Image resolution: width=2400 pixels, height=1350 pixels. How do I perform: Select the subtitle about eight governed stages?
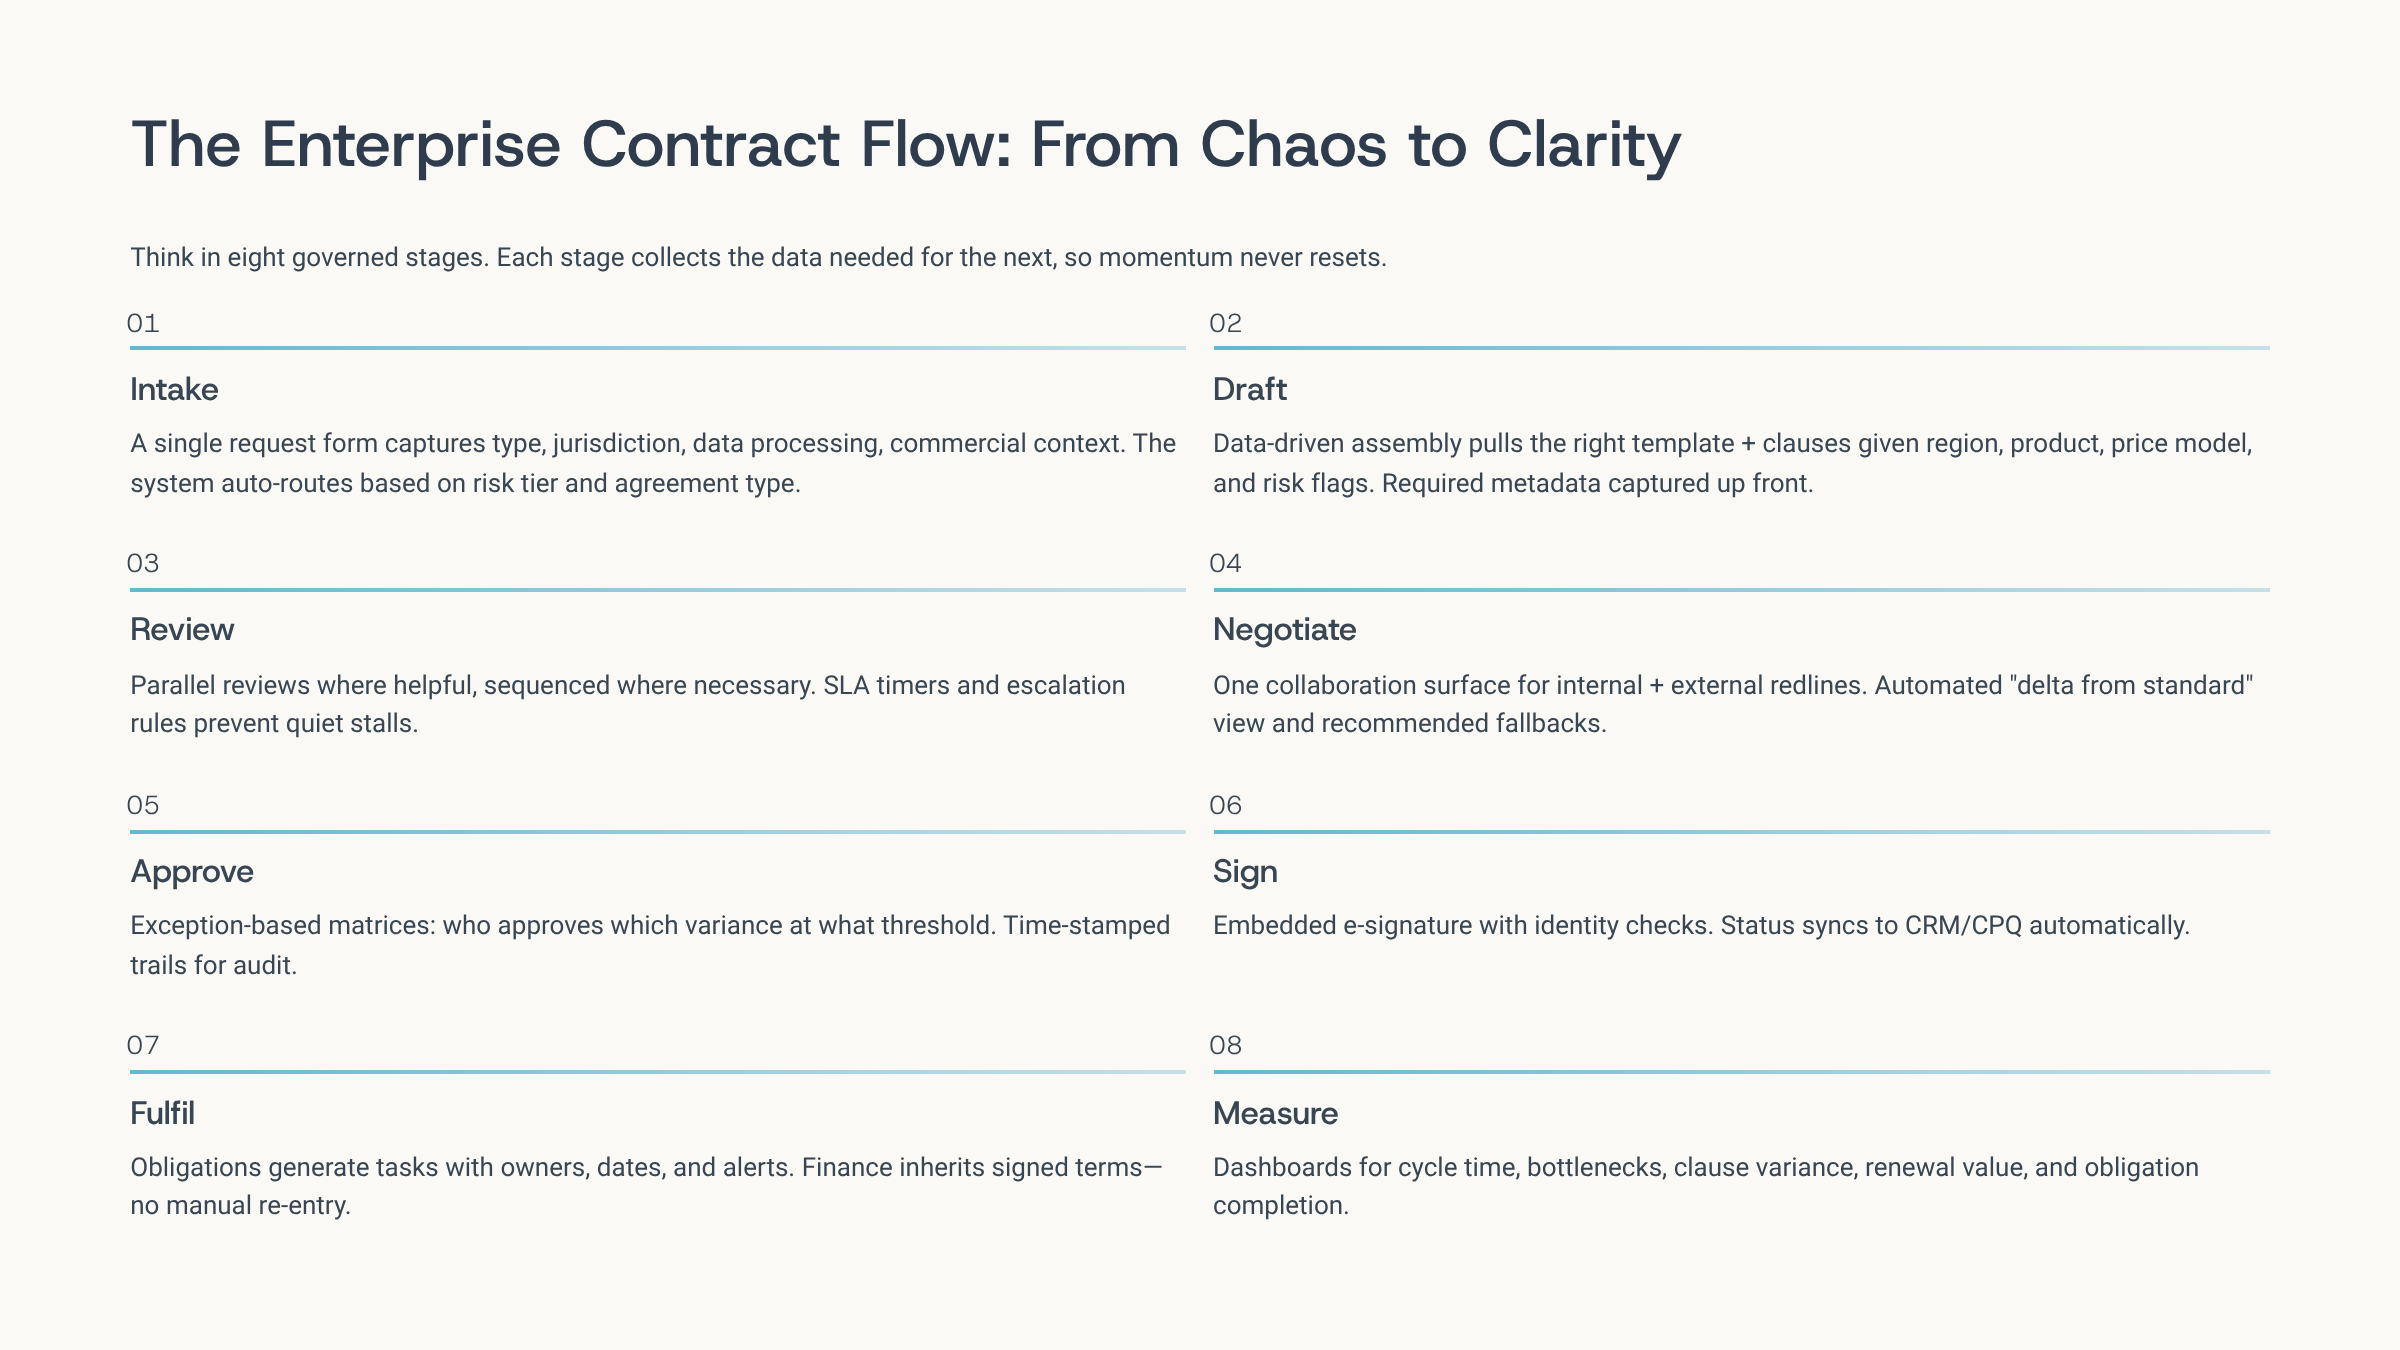click(x=758, y=258)
